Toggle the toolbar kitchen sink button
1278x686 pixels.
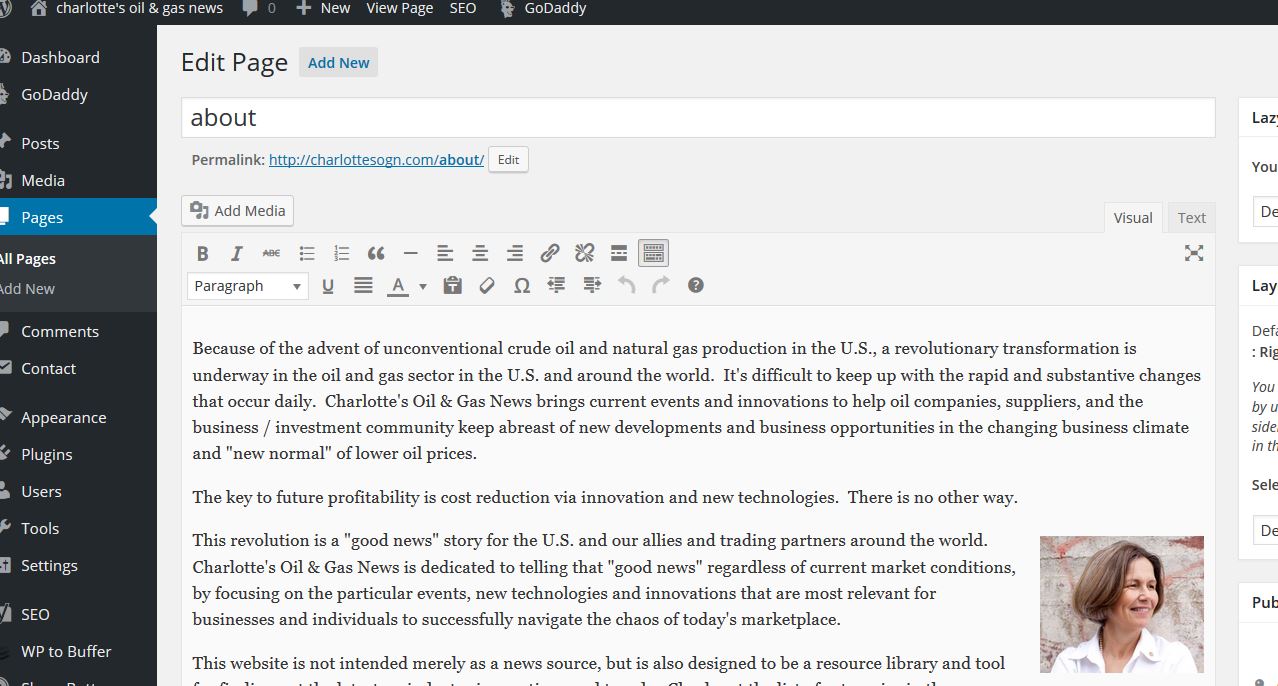pyautogui.click(x=653, y=253)
